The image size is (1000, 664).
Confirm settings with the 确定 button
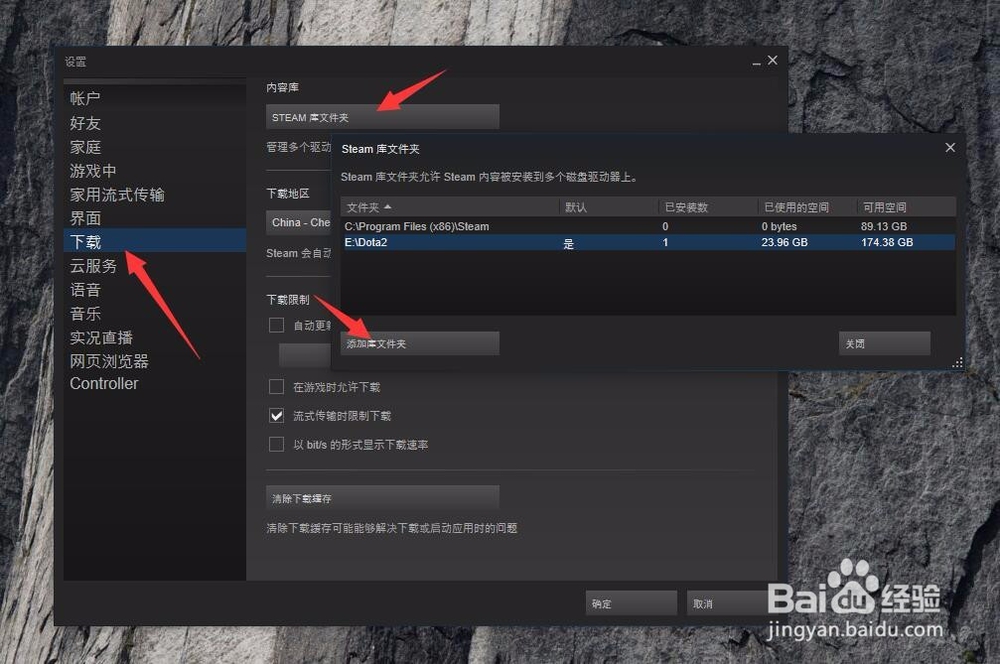[630, 602]
